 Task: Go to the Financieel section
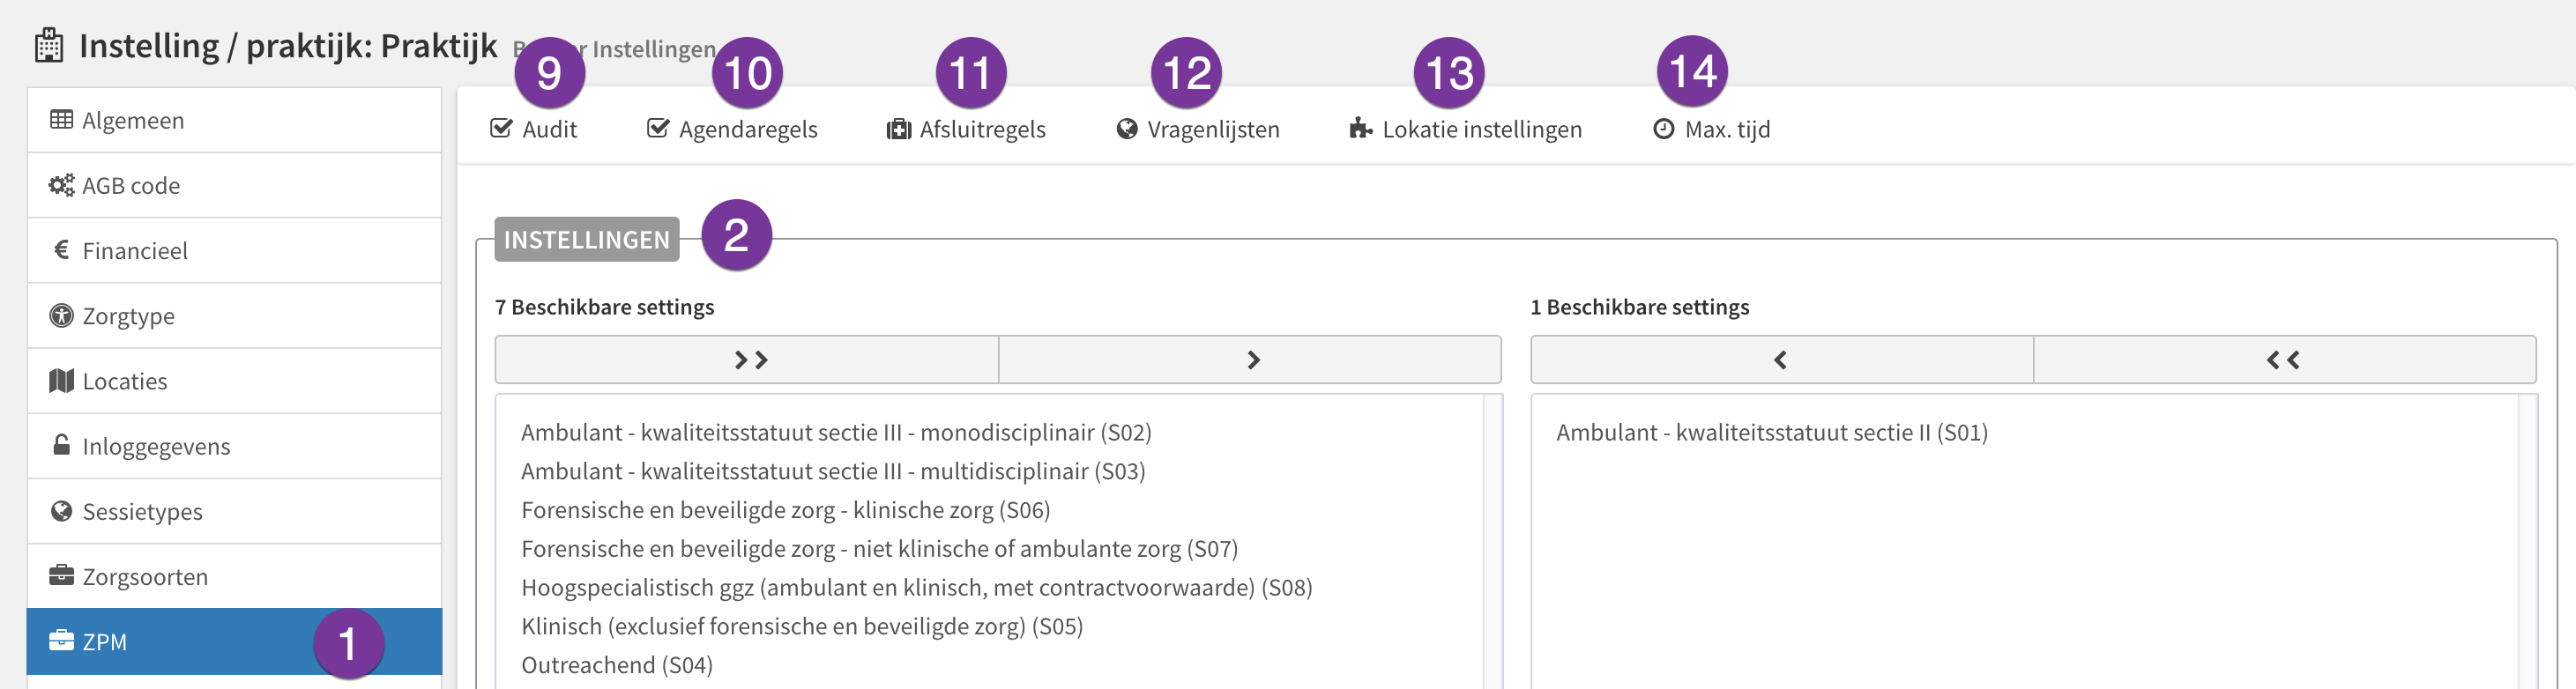(234, 250)
